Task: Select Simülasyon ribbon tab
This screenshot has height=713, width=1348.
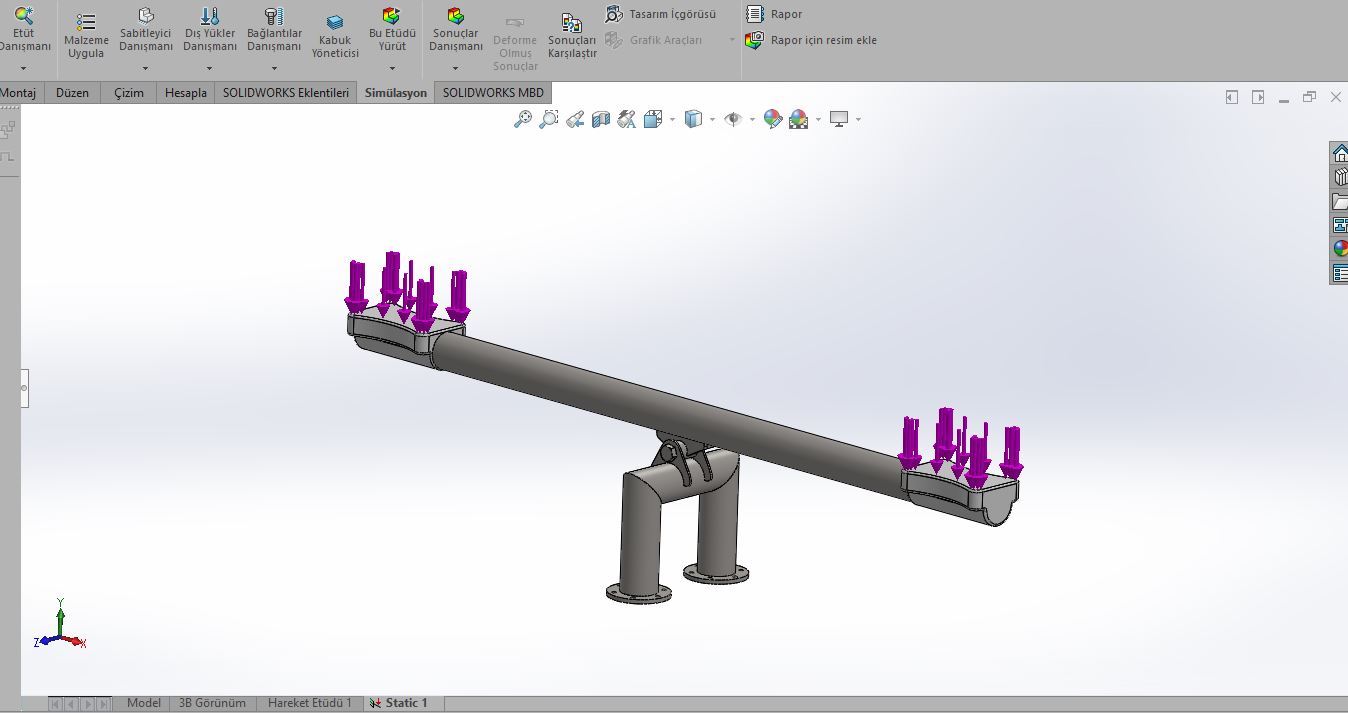Action: 396,92
